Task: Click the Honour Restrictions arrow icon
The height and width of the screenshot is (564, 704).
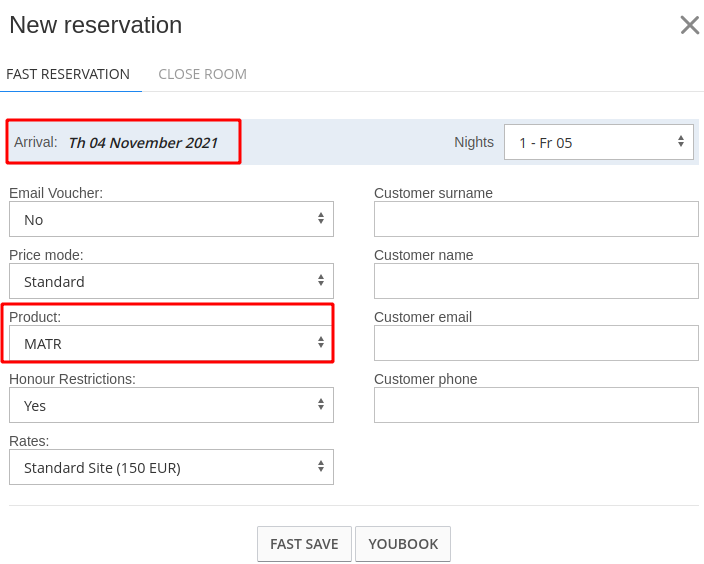Action: click(x=321, y=404)
